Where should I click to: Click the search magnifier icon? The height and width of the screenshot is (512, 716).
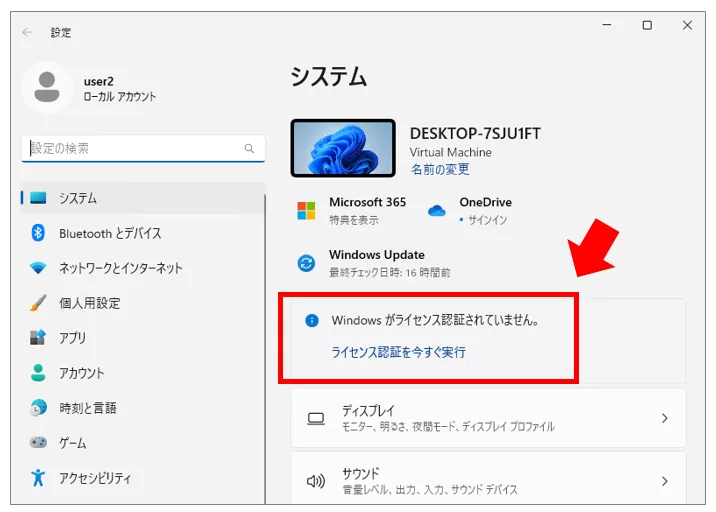tap(249, 148)
